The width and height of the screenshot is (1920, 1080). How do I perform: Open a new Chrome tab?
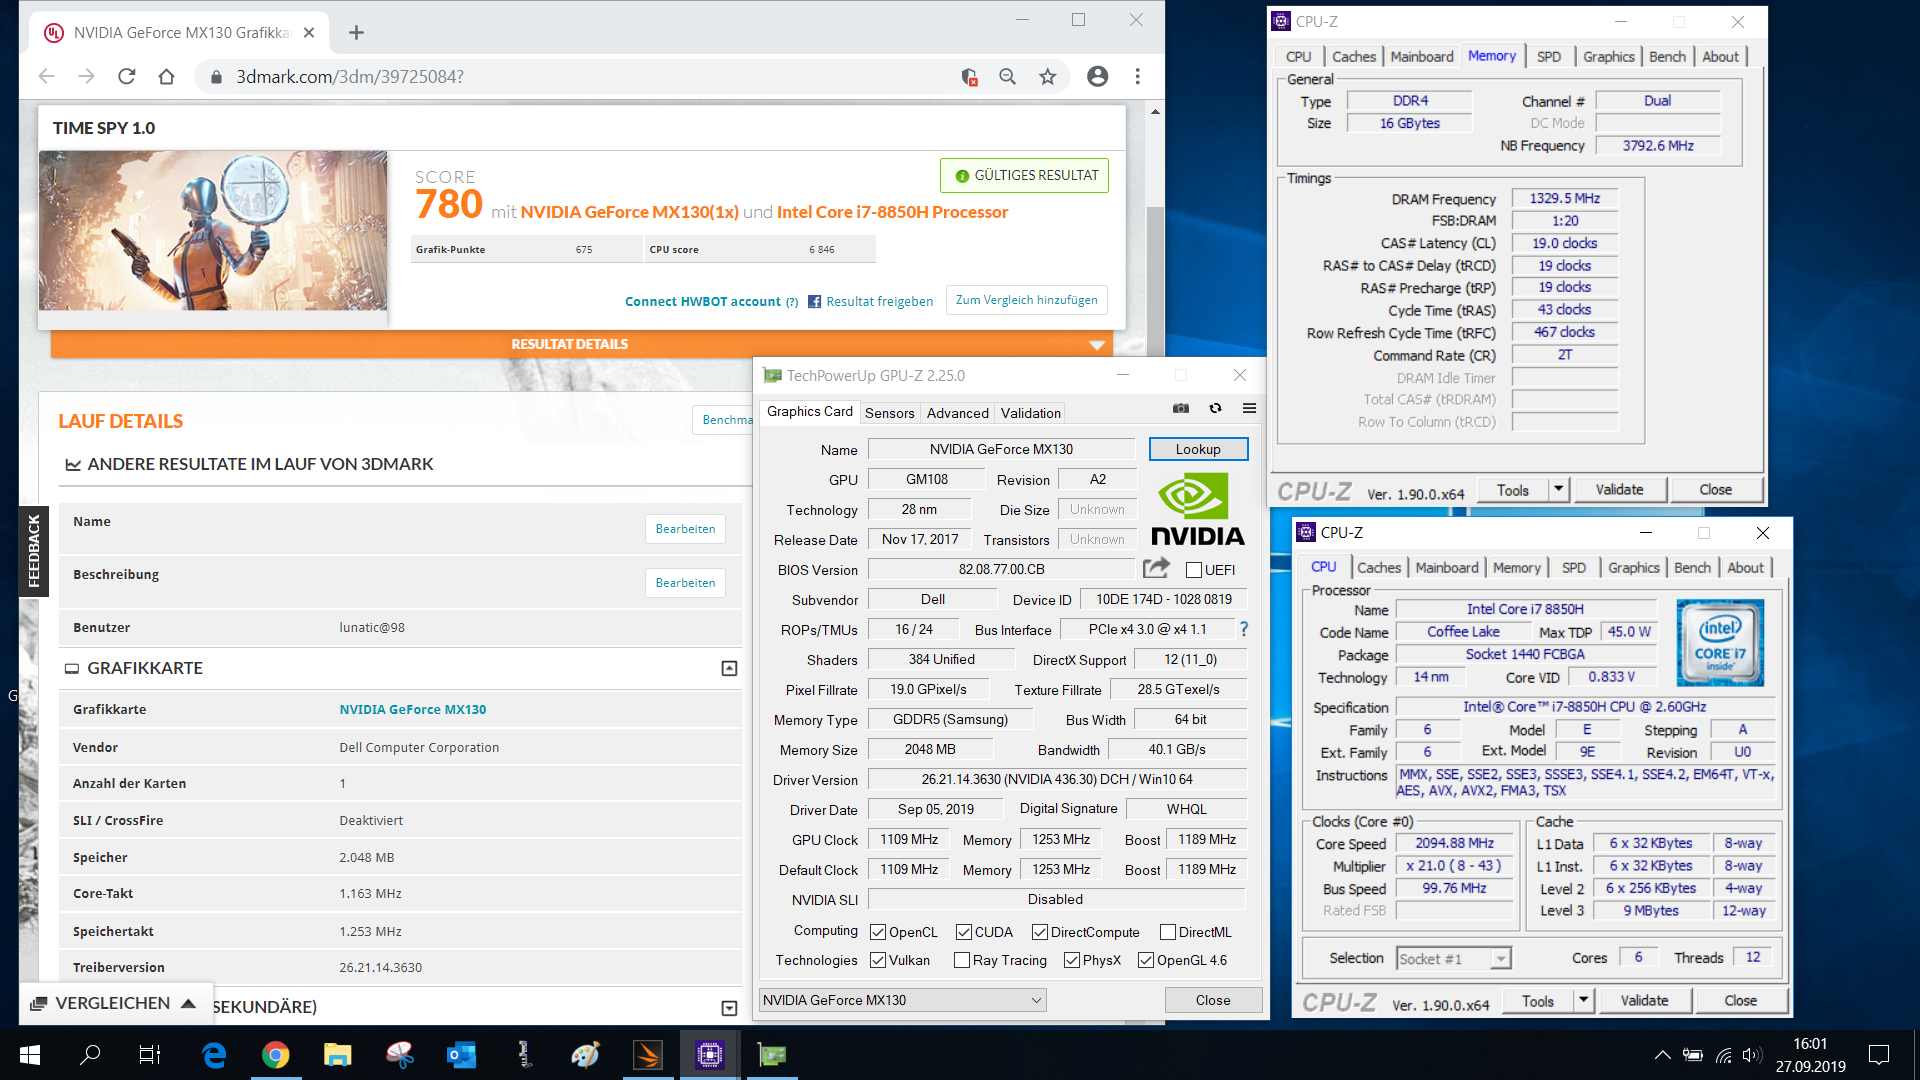[356, 33]
